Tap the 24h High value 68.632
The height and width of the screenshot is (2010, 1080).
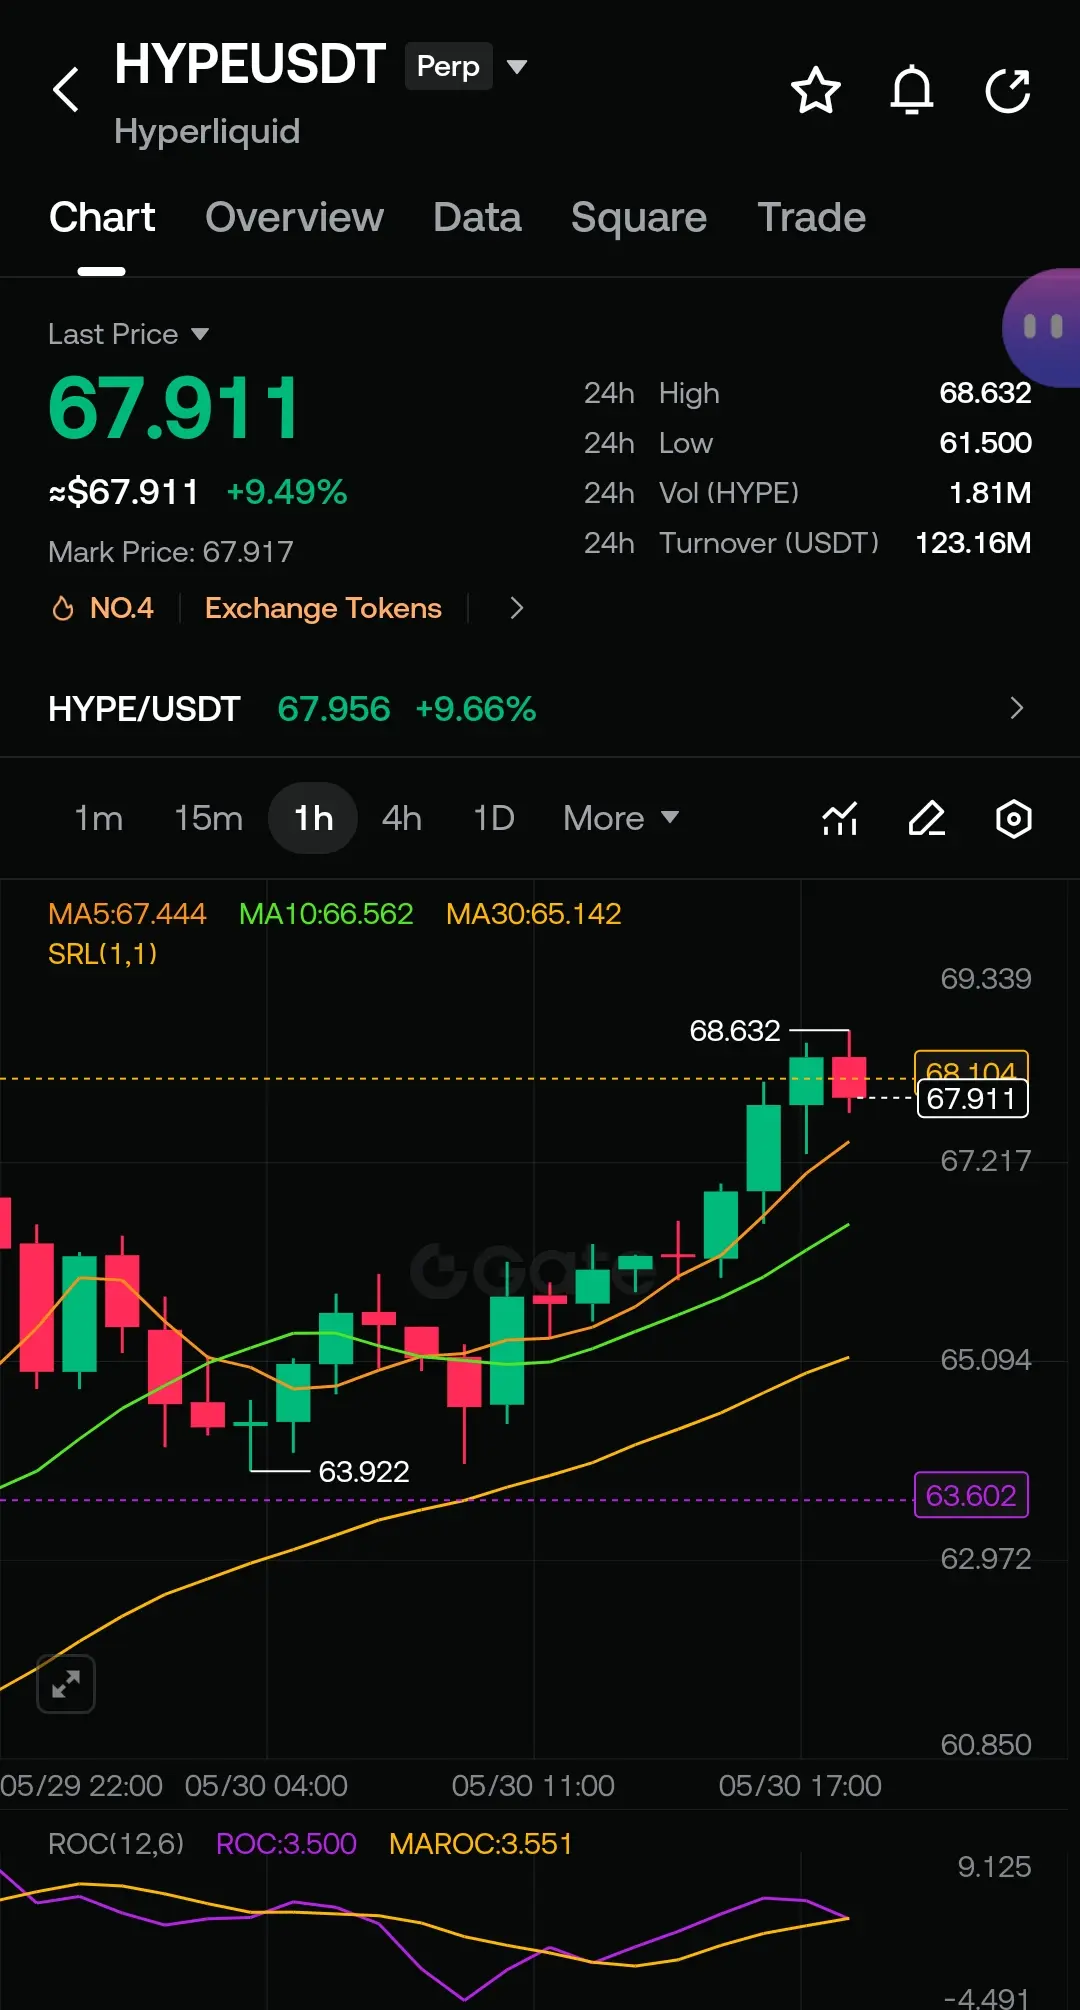coord(985,392)
